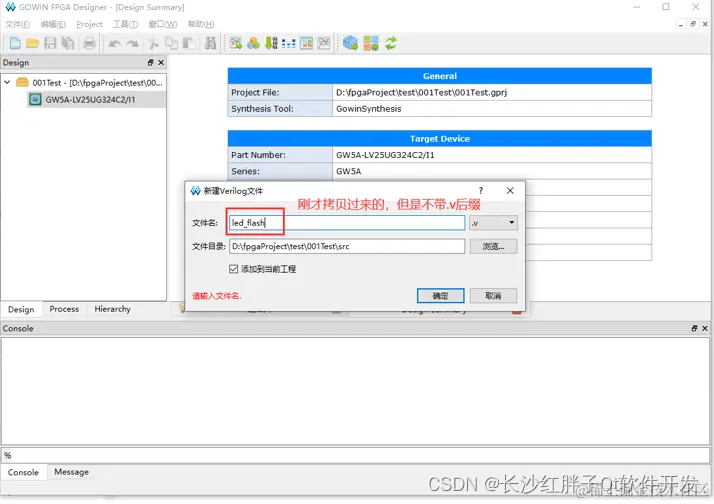Switch to the Hierarchy tab

[x=112, y=309]
